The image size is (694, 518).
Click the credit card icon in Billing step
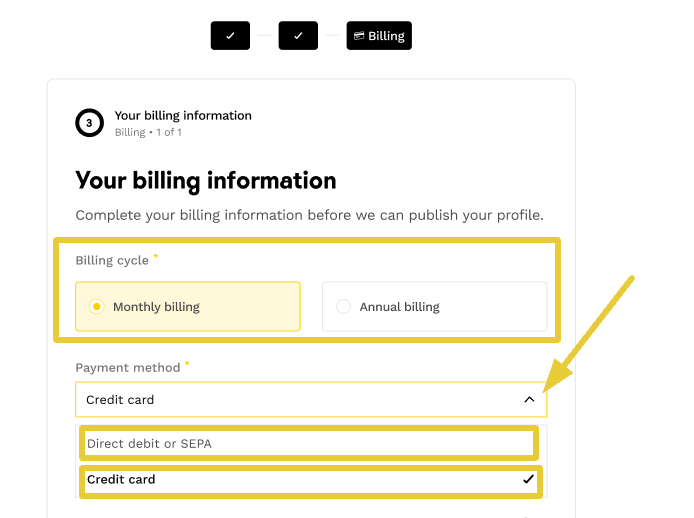[359, 36]
